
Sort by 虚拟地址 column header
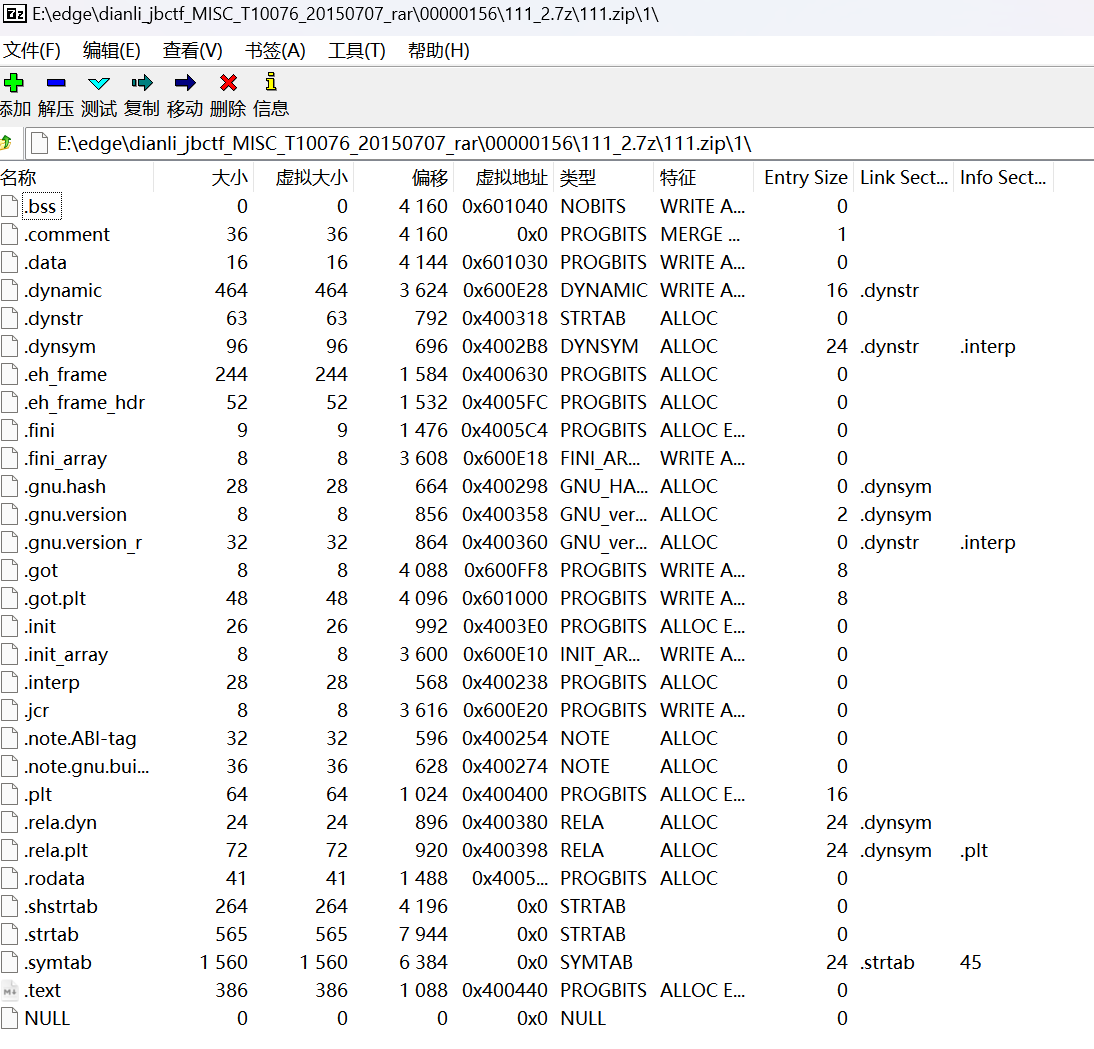[x=504, y=178]
